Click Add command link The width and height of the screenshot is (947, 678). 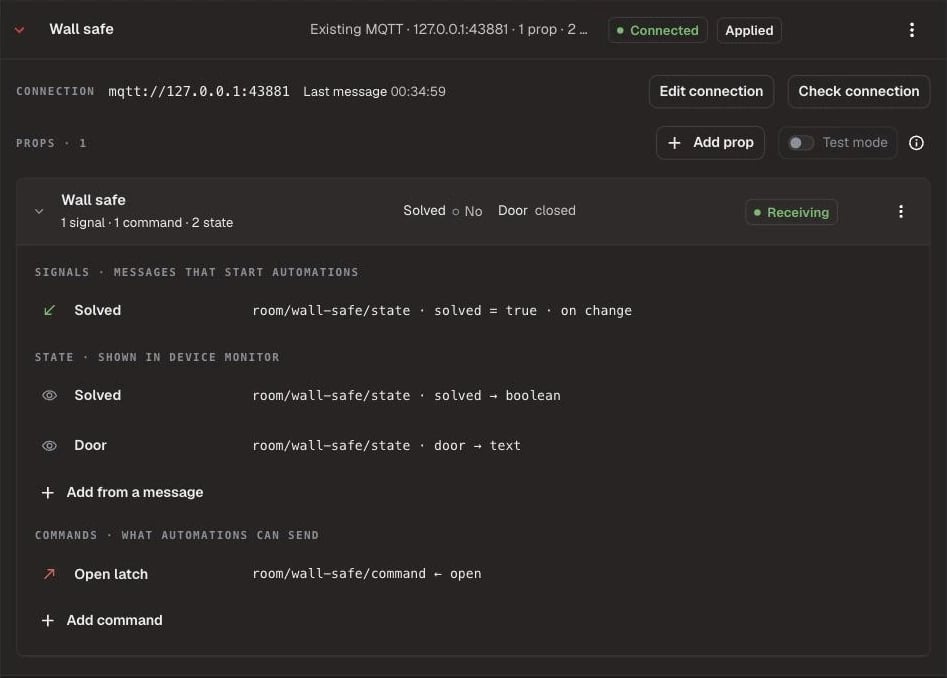coord(114,621)
